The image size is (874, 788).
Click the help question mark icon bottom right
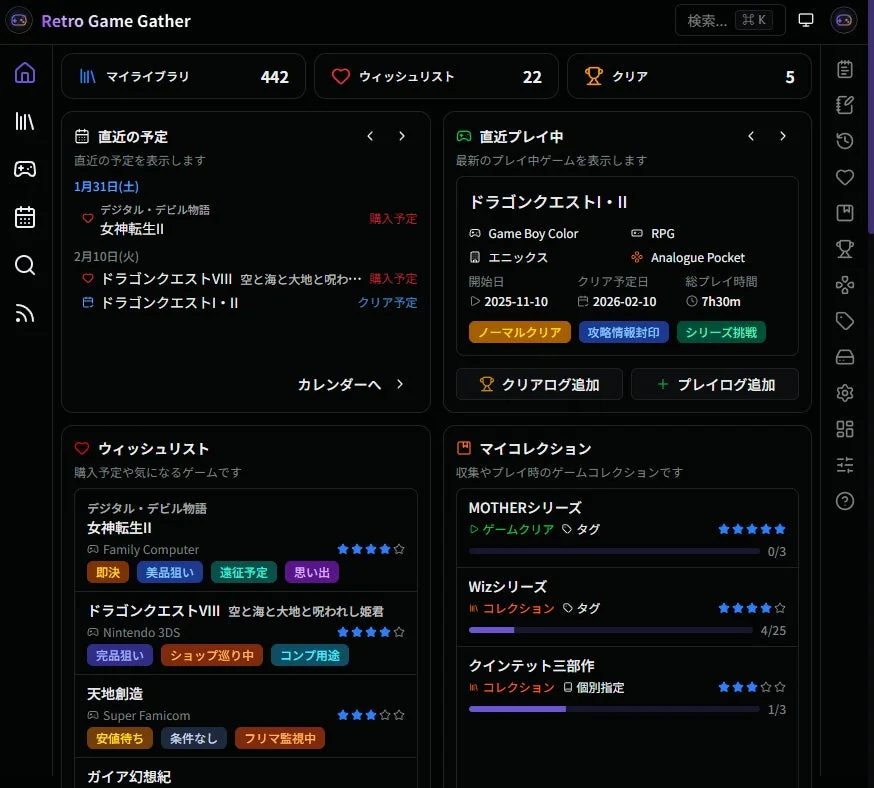(845, 501)
